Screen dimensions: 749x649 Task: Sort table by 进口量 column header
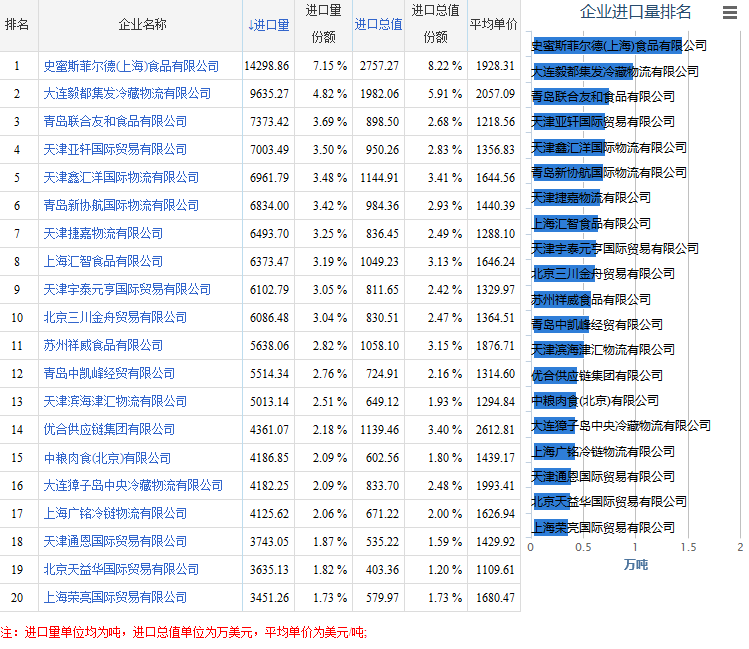click(269, 25)
